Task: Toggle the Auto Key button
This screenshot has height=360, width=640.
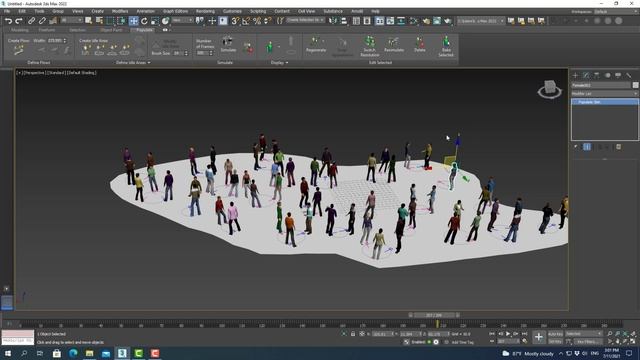Action: tap(555, 334)
